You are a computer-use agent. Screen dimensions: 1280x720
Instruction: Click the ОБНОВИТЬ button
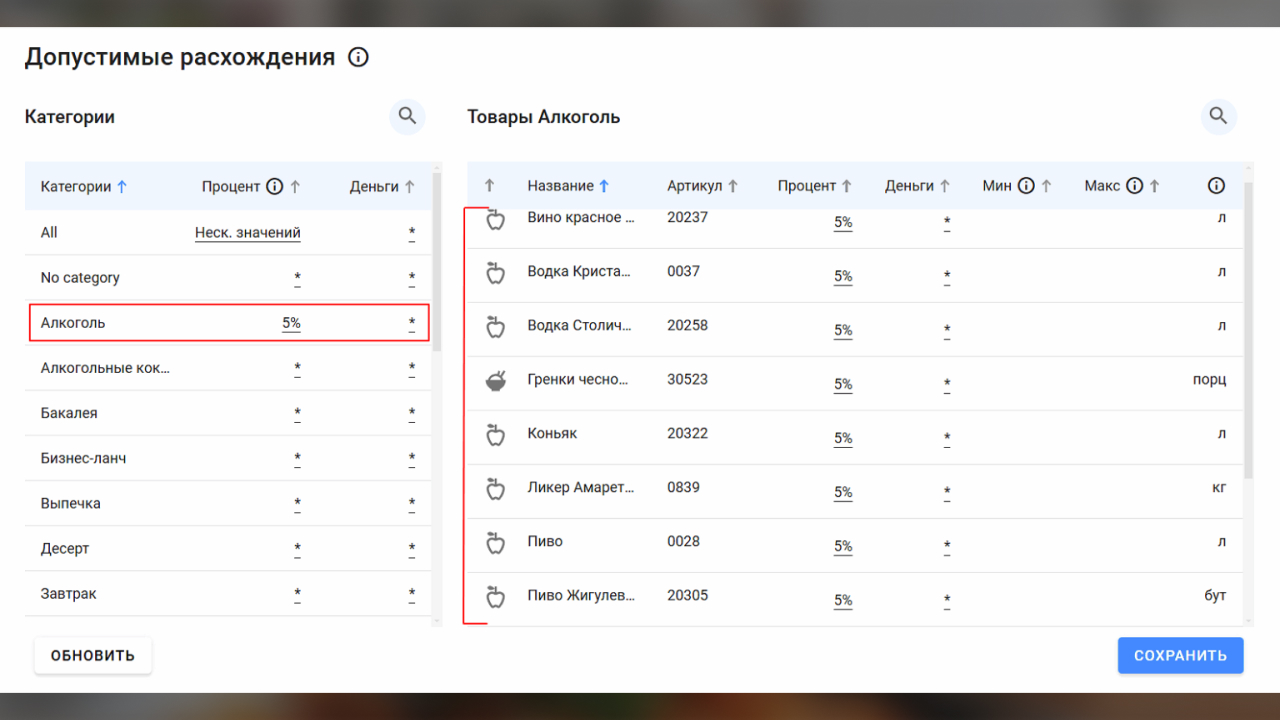(93, 656)
